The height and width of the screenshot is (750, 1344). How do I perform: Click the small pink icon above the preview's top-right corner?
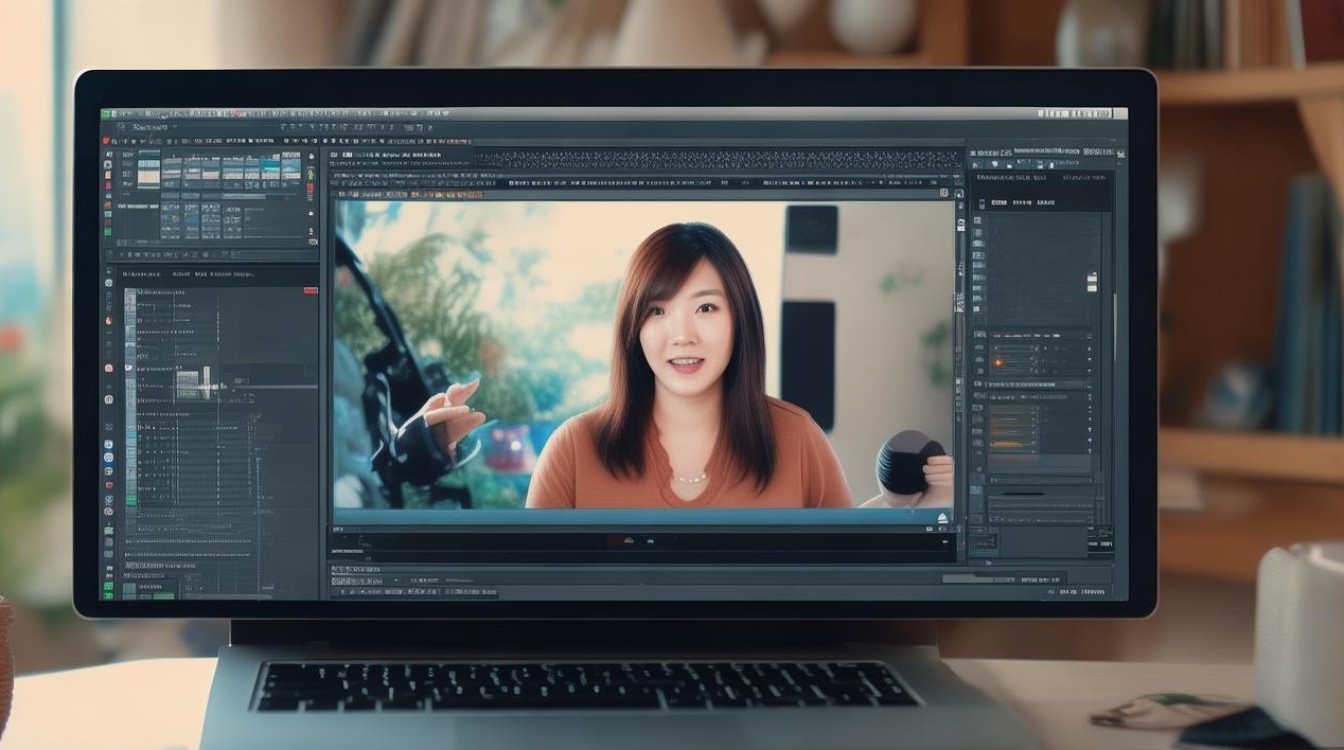[943, 191]
